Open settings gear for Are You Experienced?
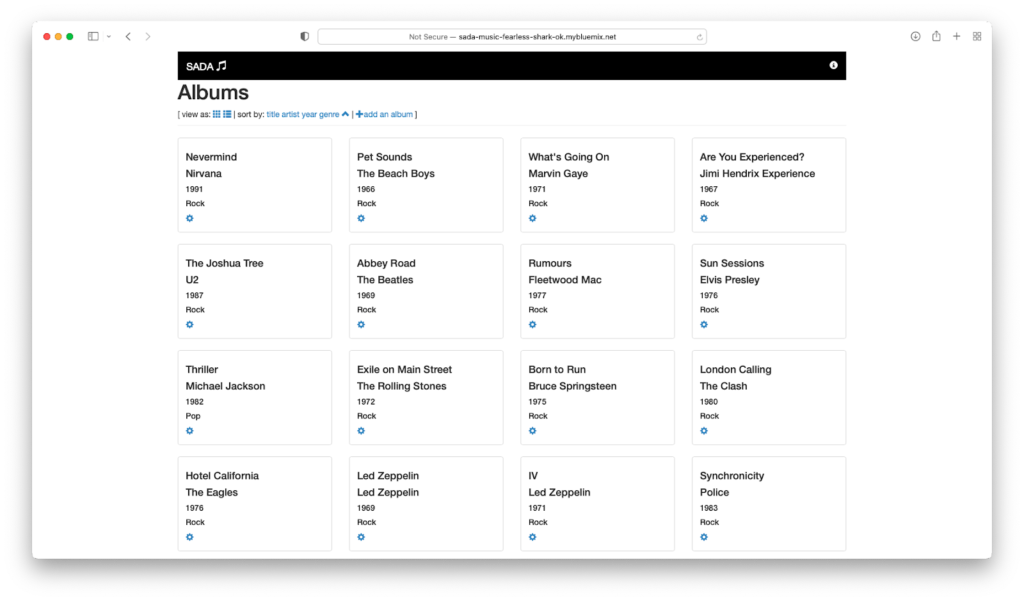The width and height of the screenshot is (1024, 601). point(704,218)
